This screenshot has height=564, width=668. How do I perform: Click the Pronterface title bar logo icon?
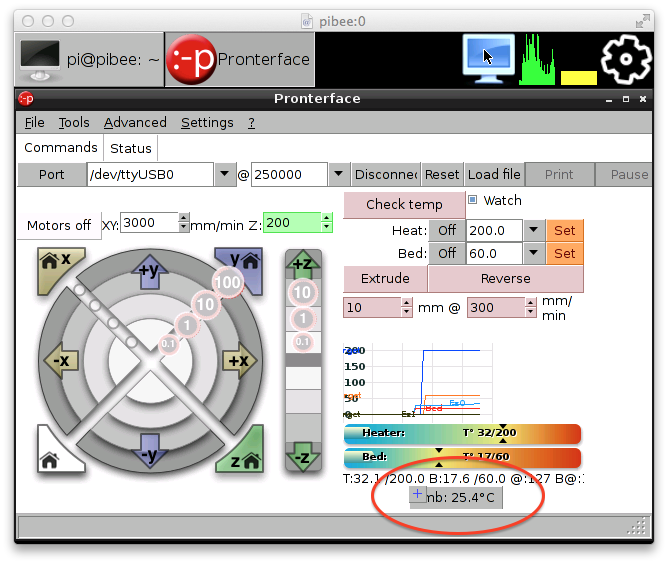(26, 99)
